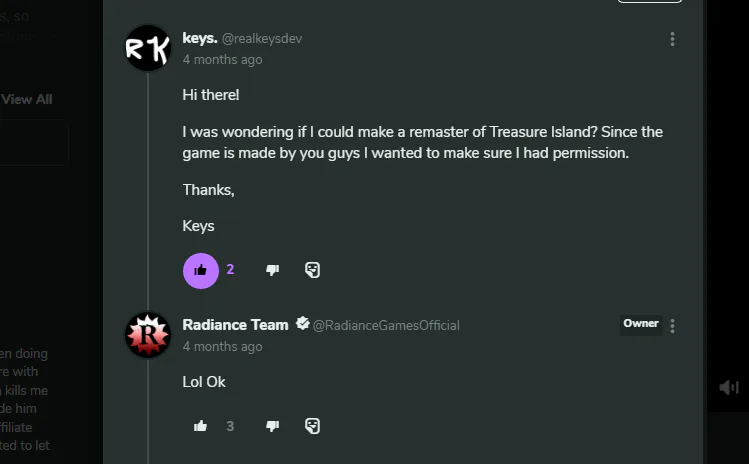
Task: Open the keys. RK profile avatar
Action: 148,48
